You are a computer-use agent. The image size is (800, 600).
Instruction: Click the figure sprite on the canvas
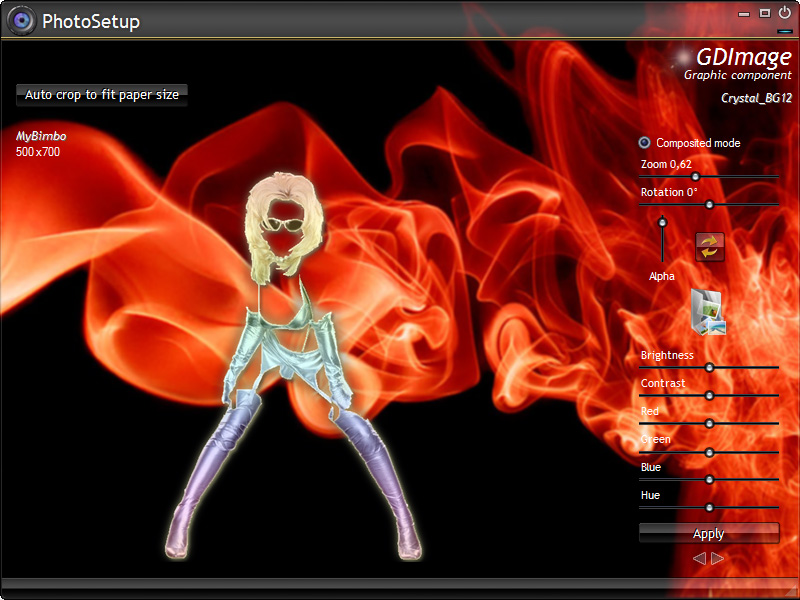[x=292, y=365]
